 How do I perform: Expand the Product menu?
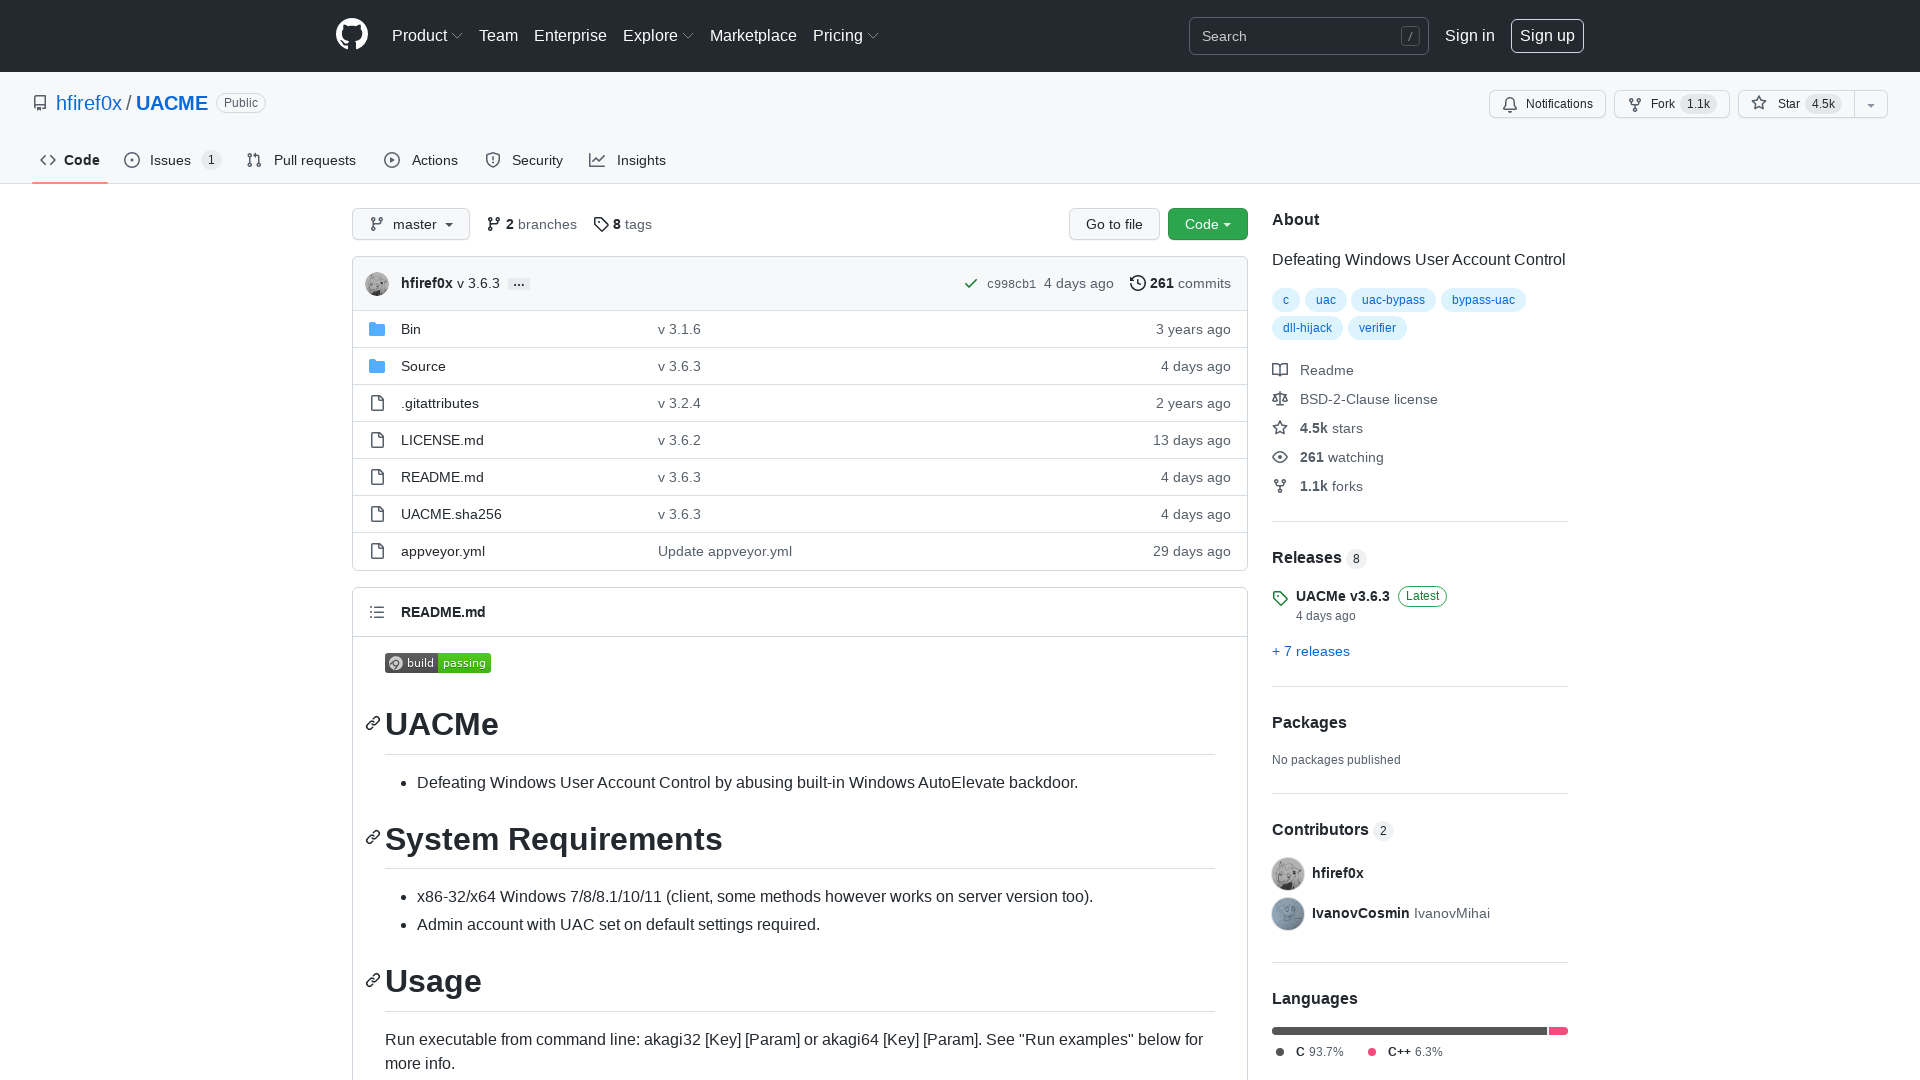click(427, 36)
